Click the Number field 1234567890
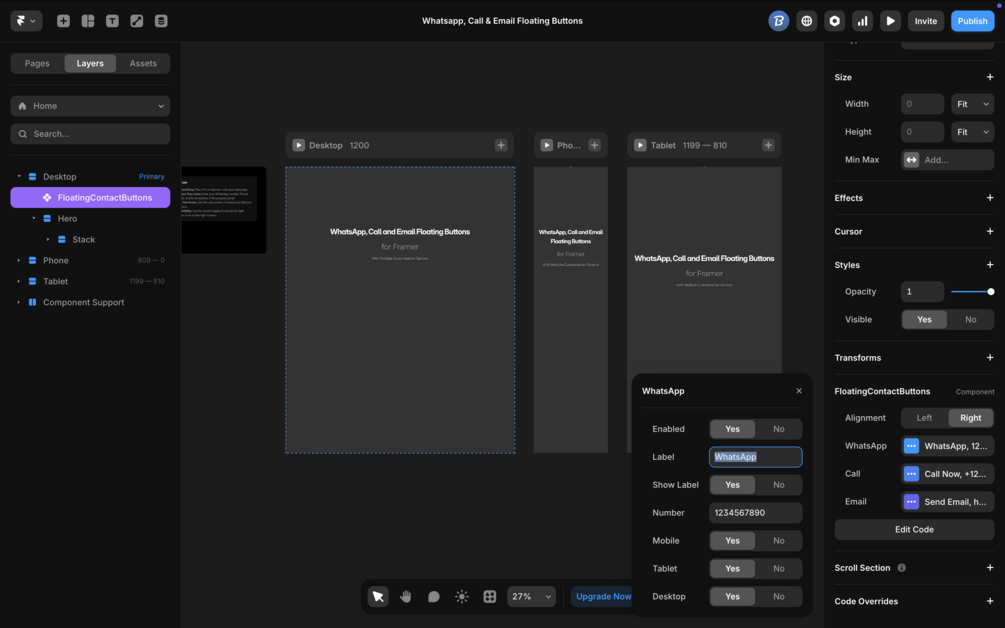The height and width of the screenshot is (628, 1005). 756,513
